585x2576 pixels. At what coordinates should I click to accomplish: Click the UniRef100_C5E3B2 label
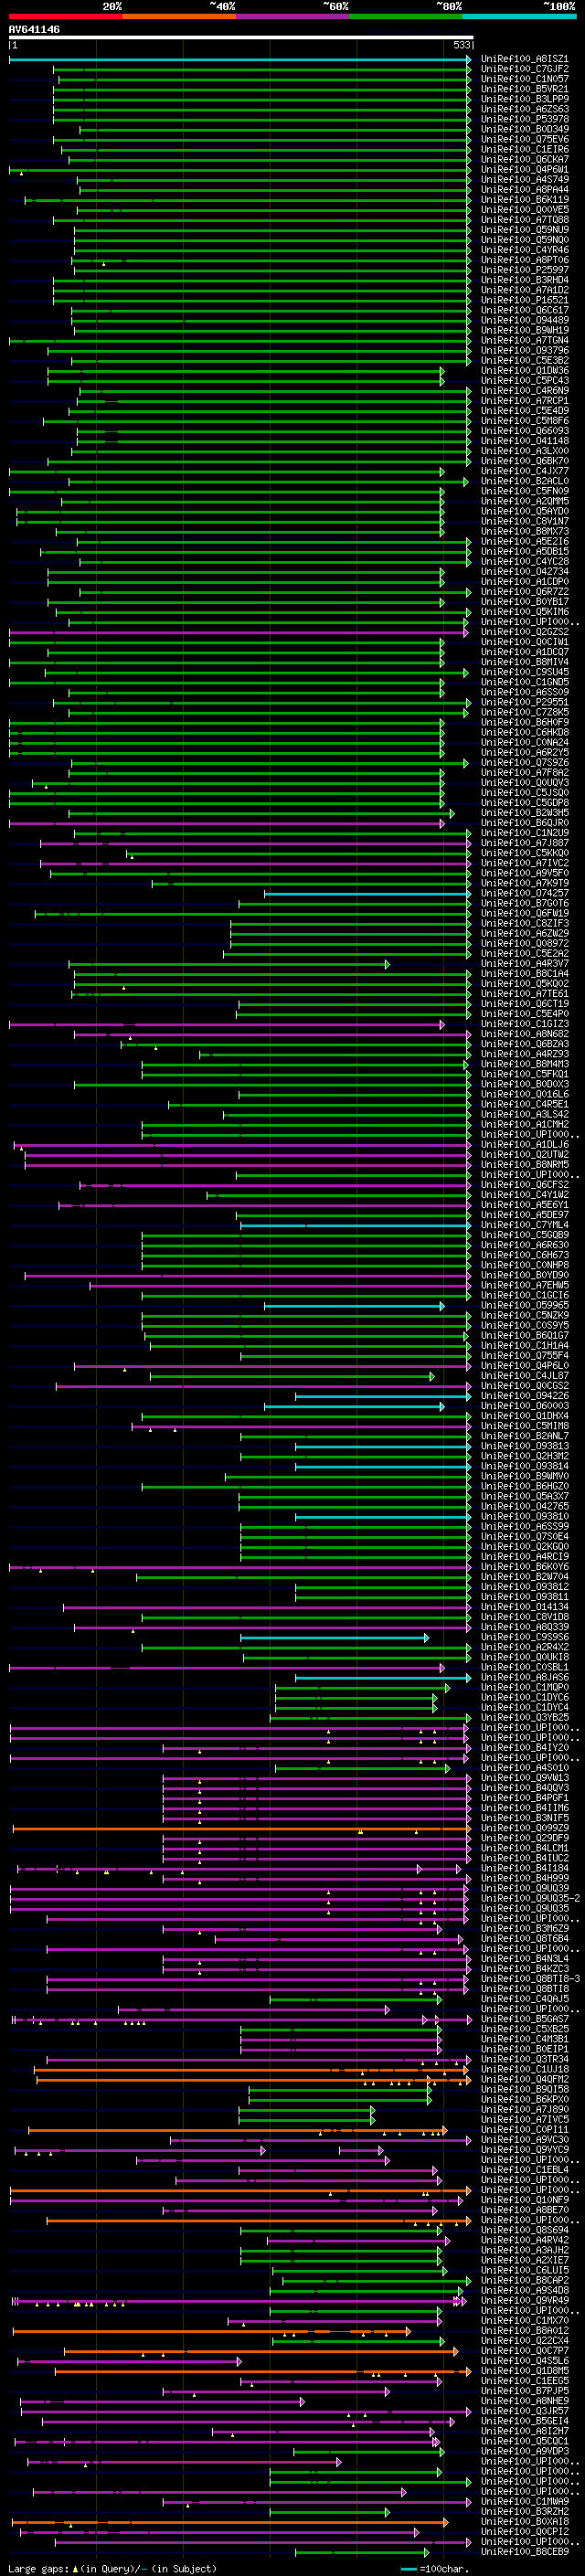524,360
